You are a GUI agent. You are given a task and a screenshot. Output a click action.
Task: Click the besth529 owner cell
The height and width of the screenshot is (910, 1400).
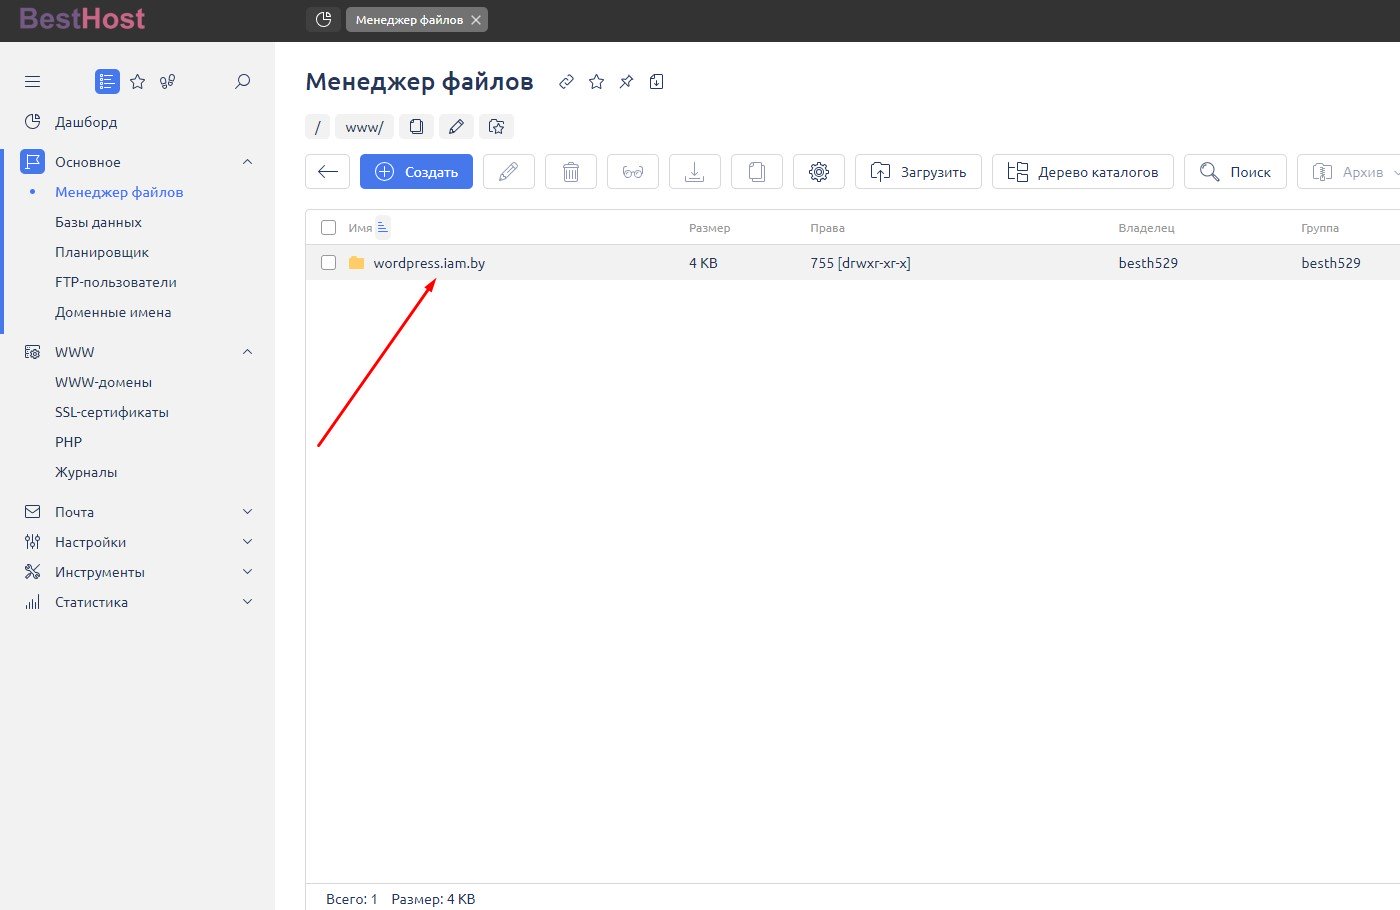(1148, 263)
